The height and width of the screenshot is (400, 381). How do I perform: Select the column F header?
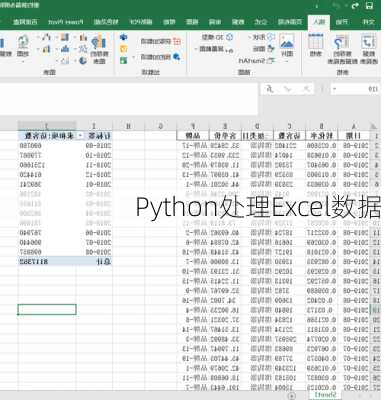coord(193,126)
